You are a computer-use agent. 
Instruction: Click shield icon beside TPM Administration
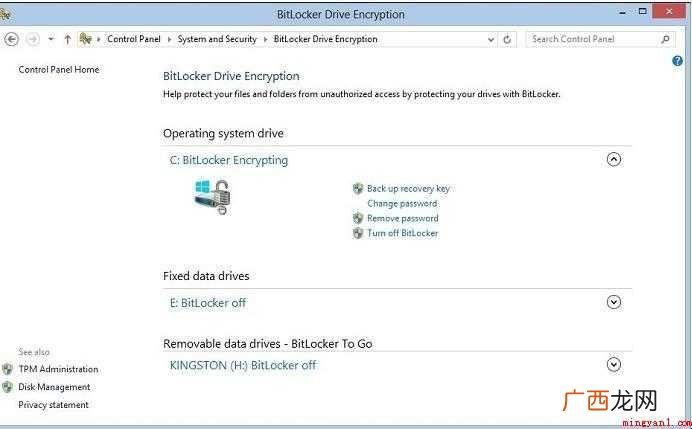click(x=7, y=369)
